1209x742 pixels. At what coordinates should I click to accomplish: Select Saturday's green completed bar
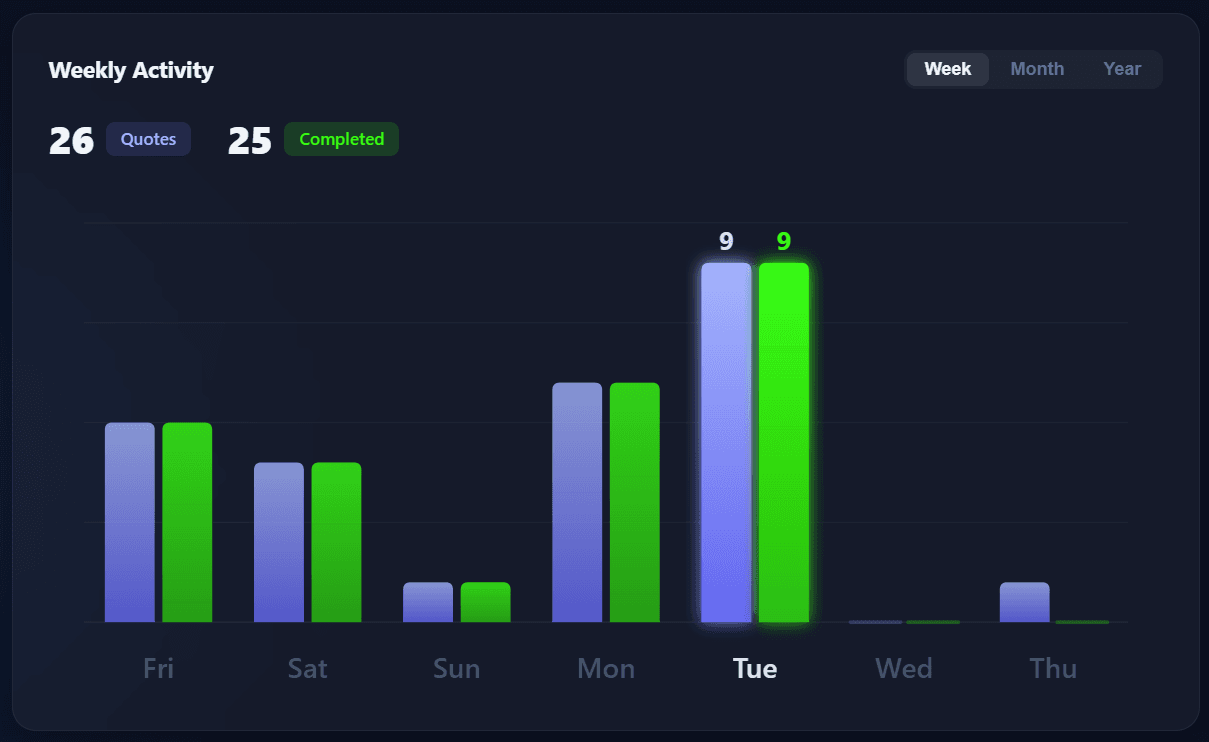coord(336,542)
